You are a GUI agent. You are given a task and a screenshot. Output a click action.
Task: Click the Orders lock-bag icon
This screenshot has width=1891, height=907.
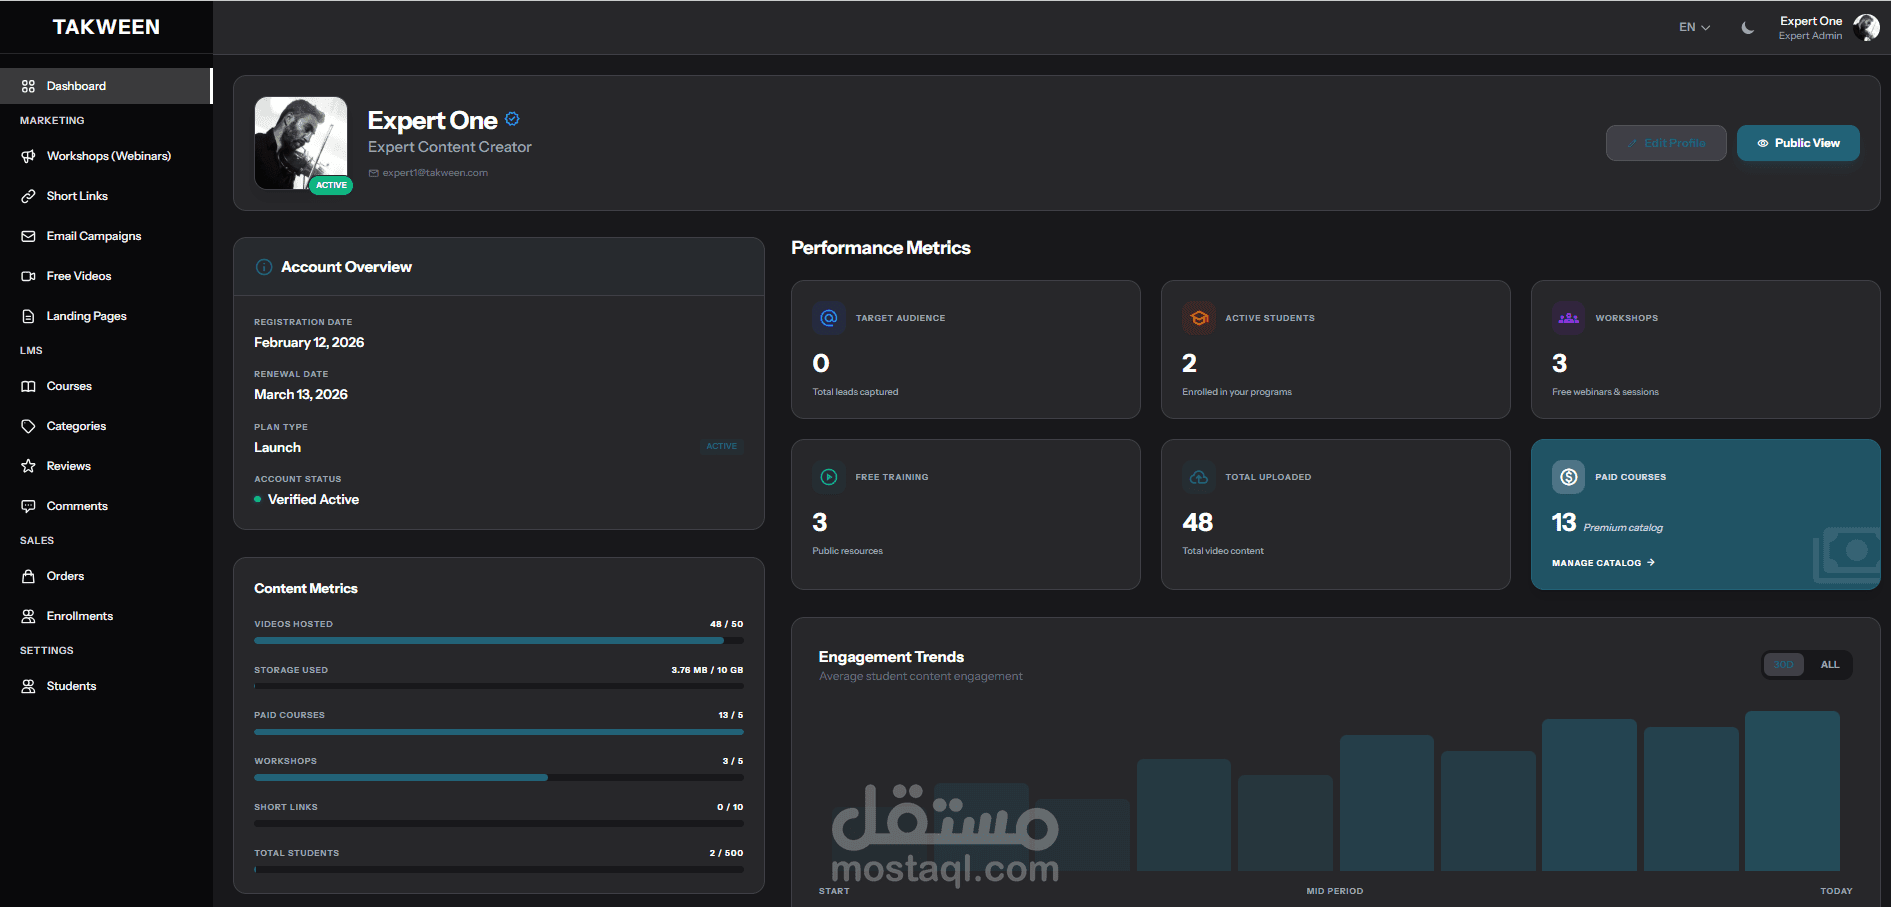28,576
